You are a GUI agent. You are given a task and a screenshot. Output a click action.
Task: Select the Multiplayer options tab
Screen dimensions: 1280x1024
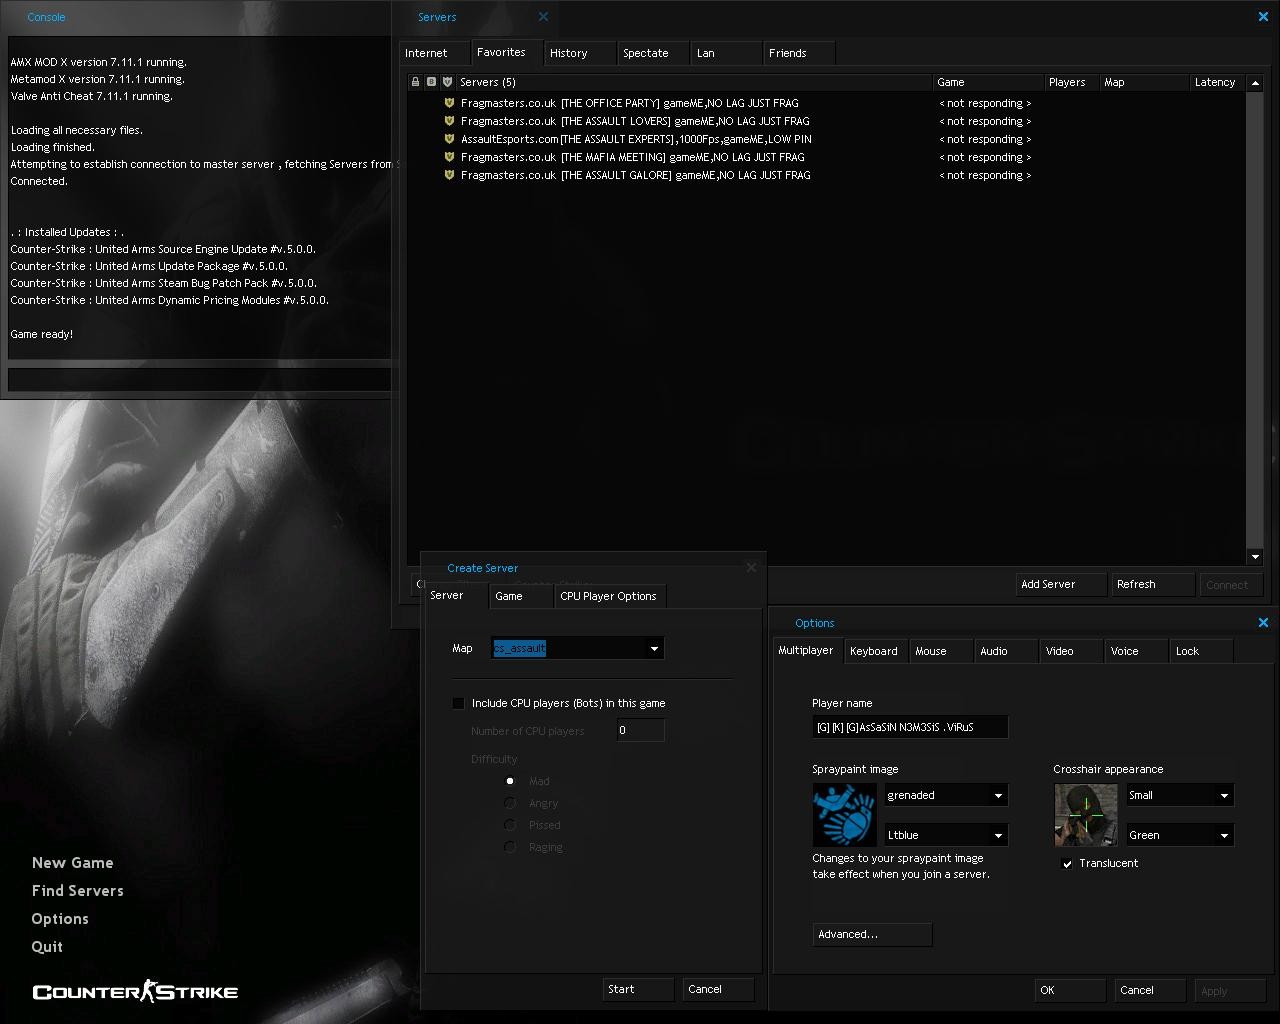[x=808, y=650]
